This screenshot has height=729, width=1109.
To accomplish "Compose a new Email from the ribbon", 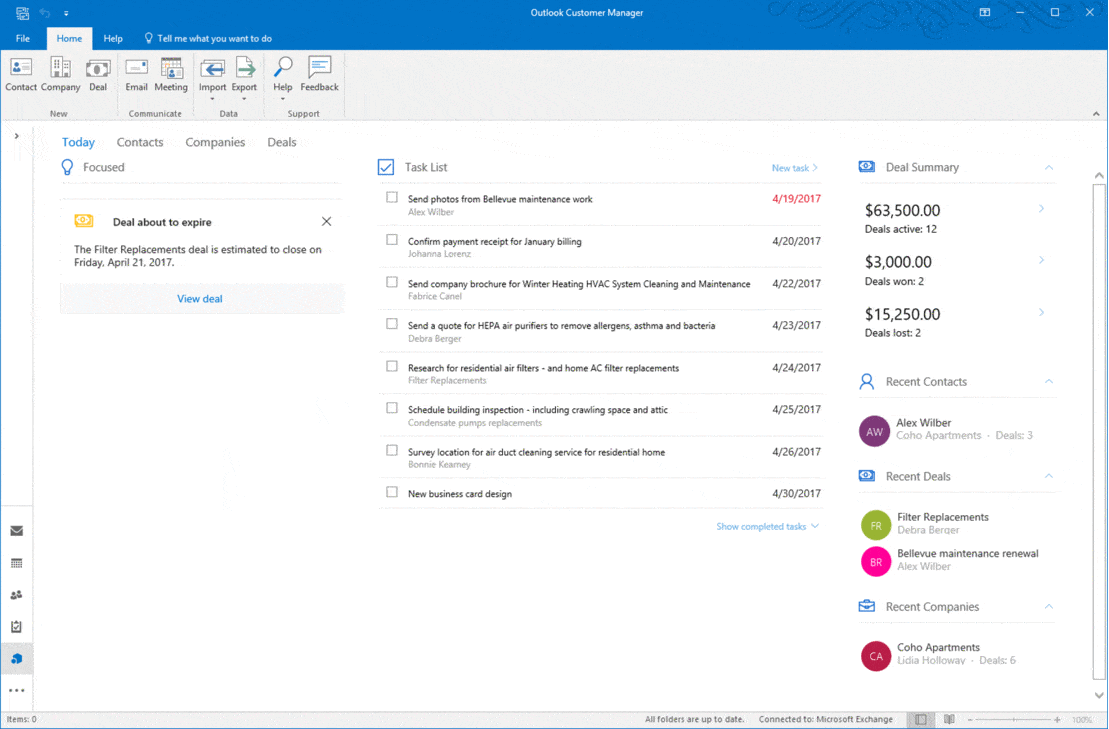I will tap(136, 75).
